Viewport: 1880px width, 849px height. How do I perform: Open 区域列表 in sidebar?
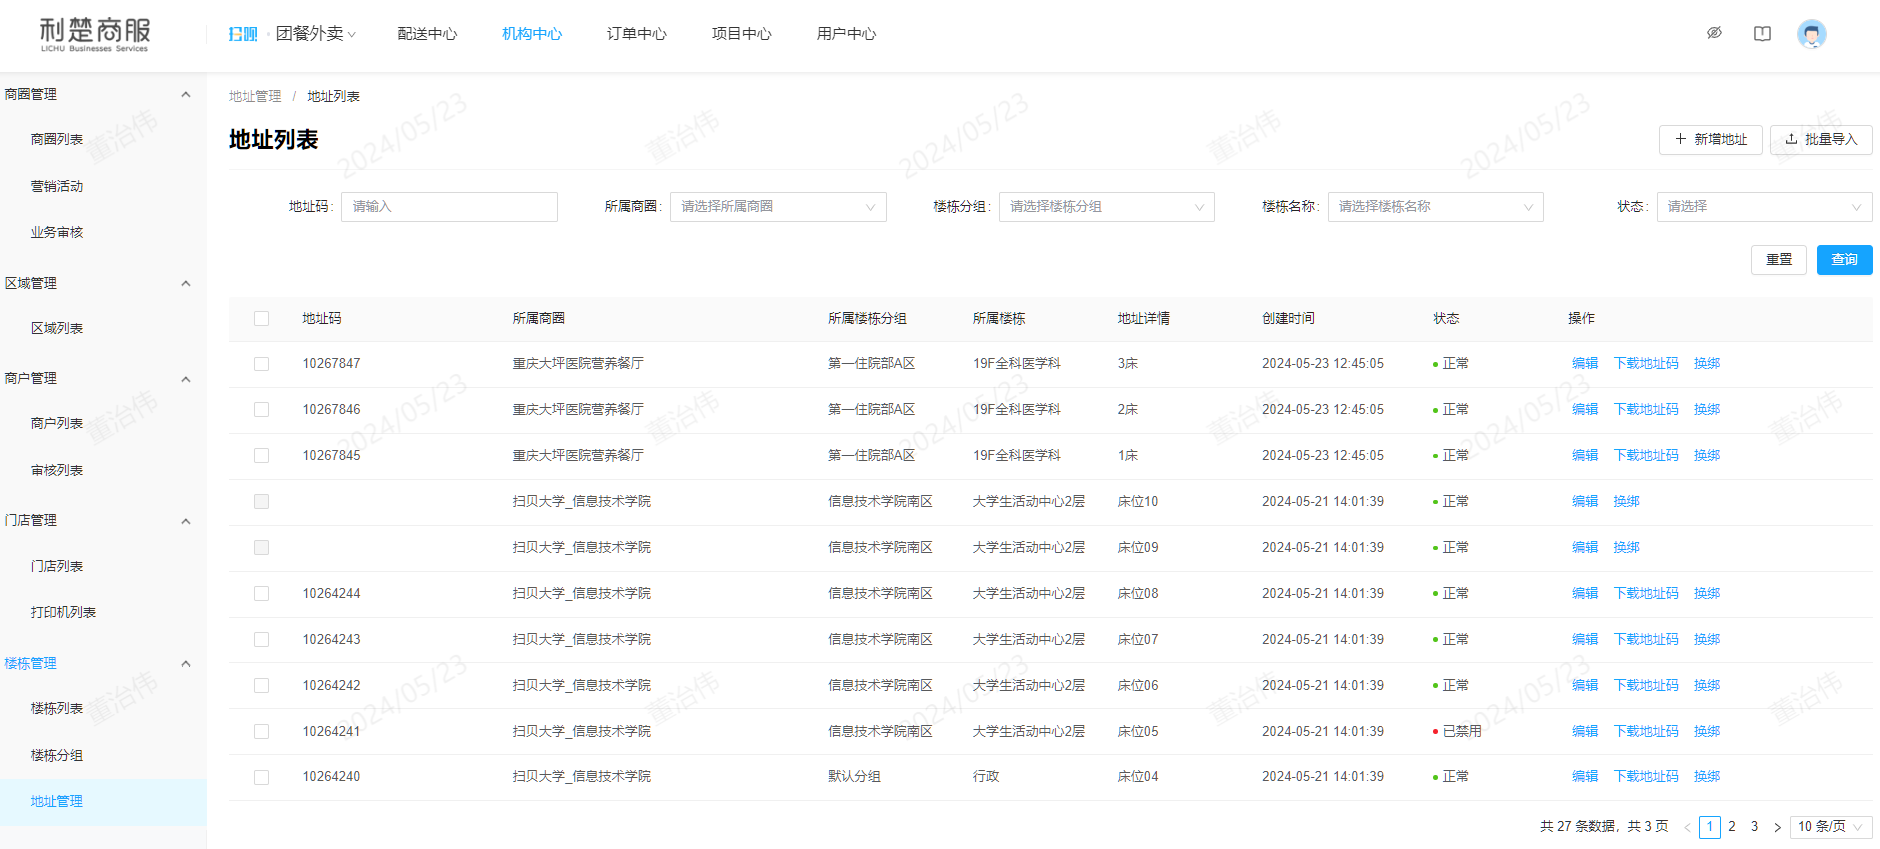coord(57,328)
